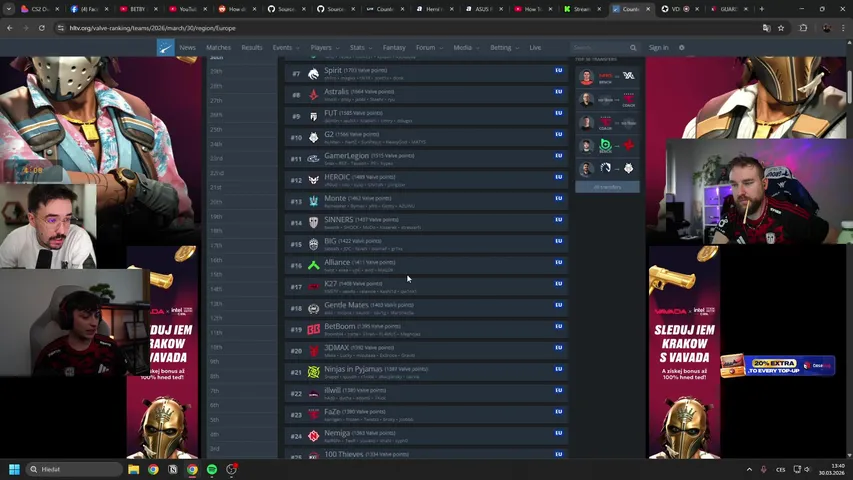Open the News menu item
The image size is (853, 480).
pyautogui.click(x=187, y=48)
